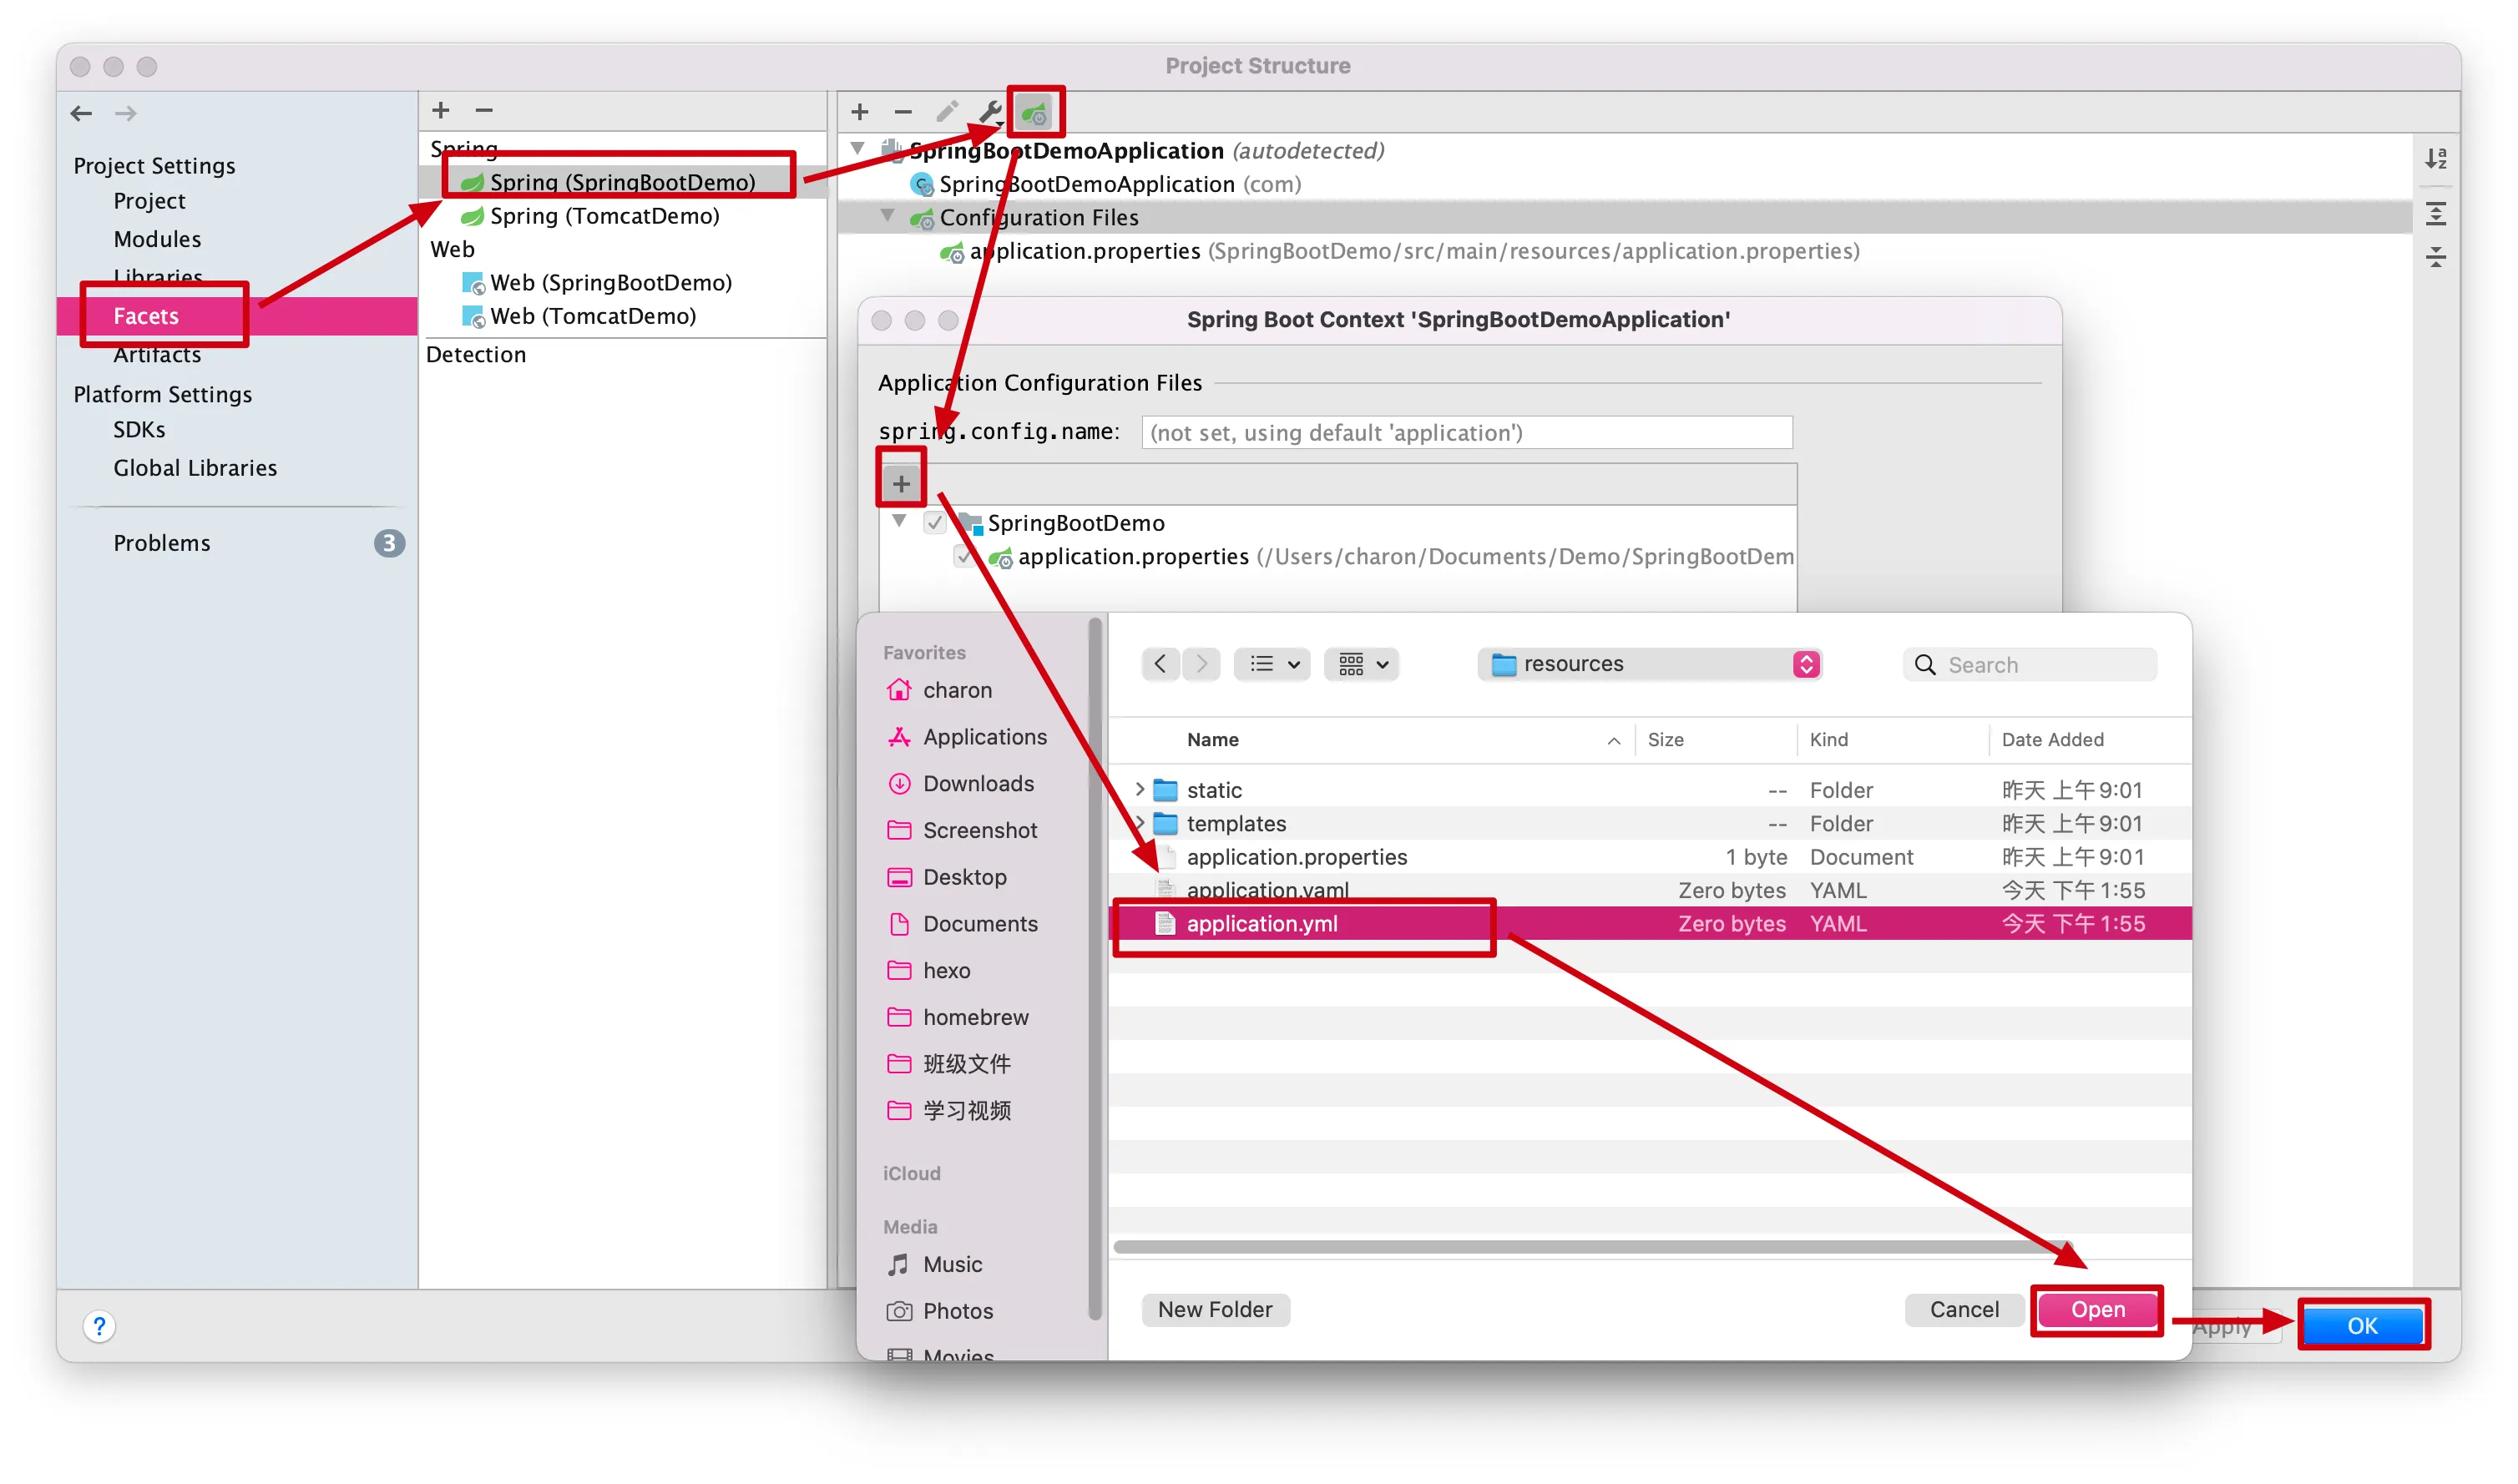Add a Spring context with the plus icon
Viewport: 2518px width, 1484px height.
[x=860, y=112]
